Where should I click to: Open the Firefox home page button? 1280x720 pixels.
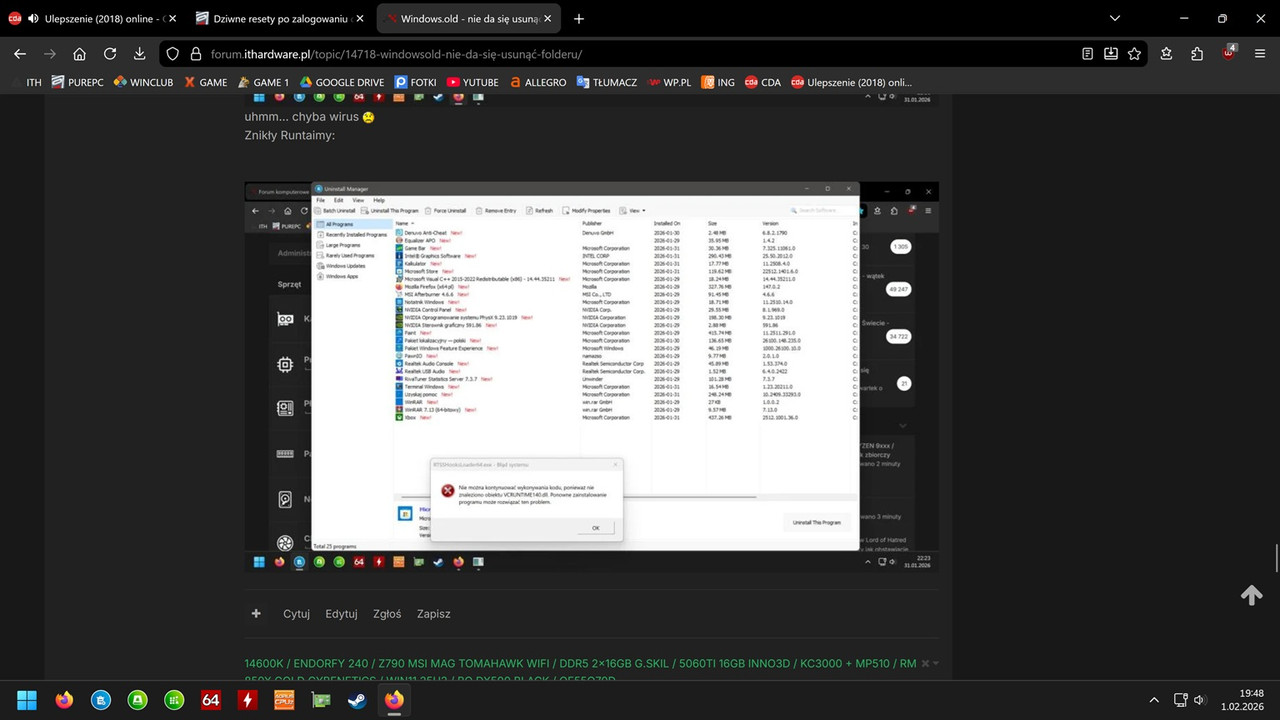pos(80,54)
